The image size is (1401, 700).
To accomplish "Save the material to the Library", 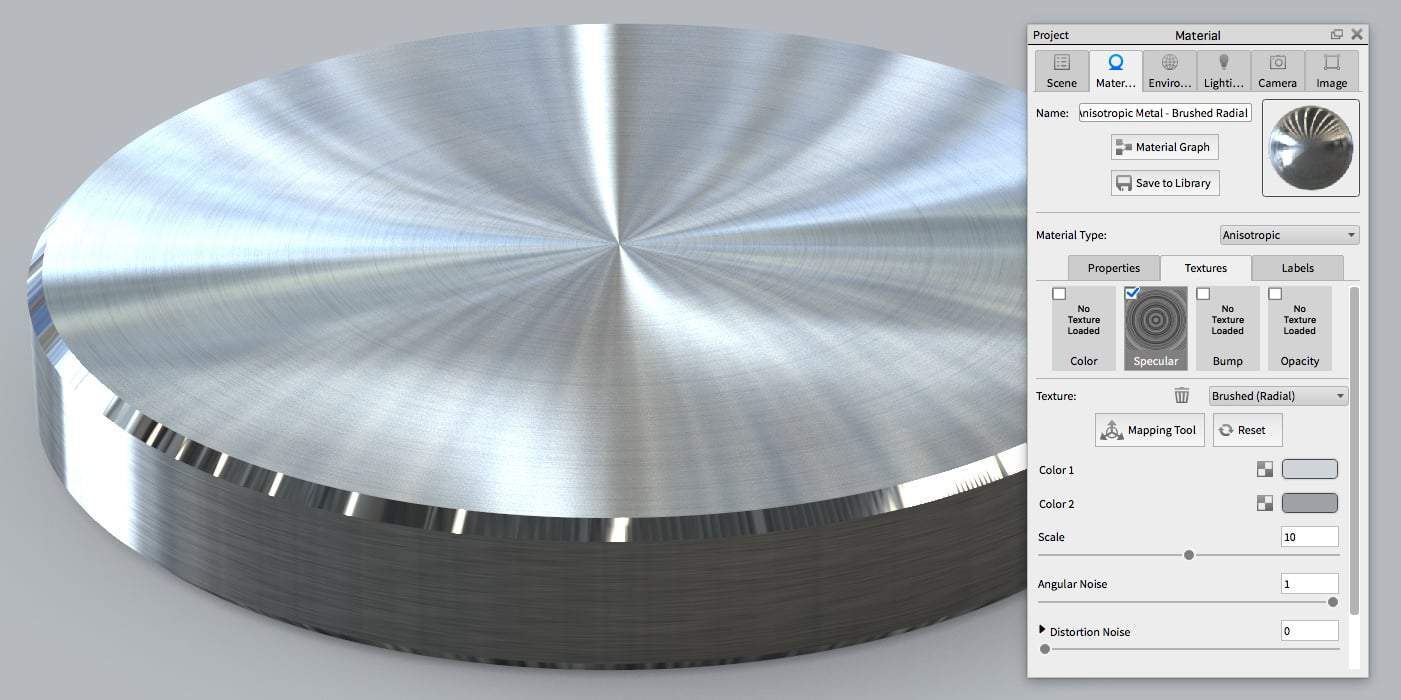I will 1164,182.
